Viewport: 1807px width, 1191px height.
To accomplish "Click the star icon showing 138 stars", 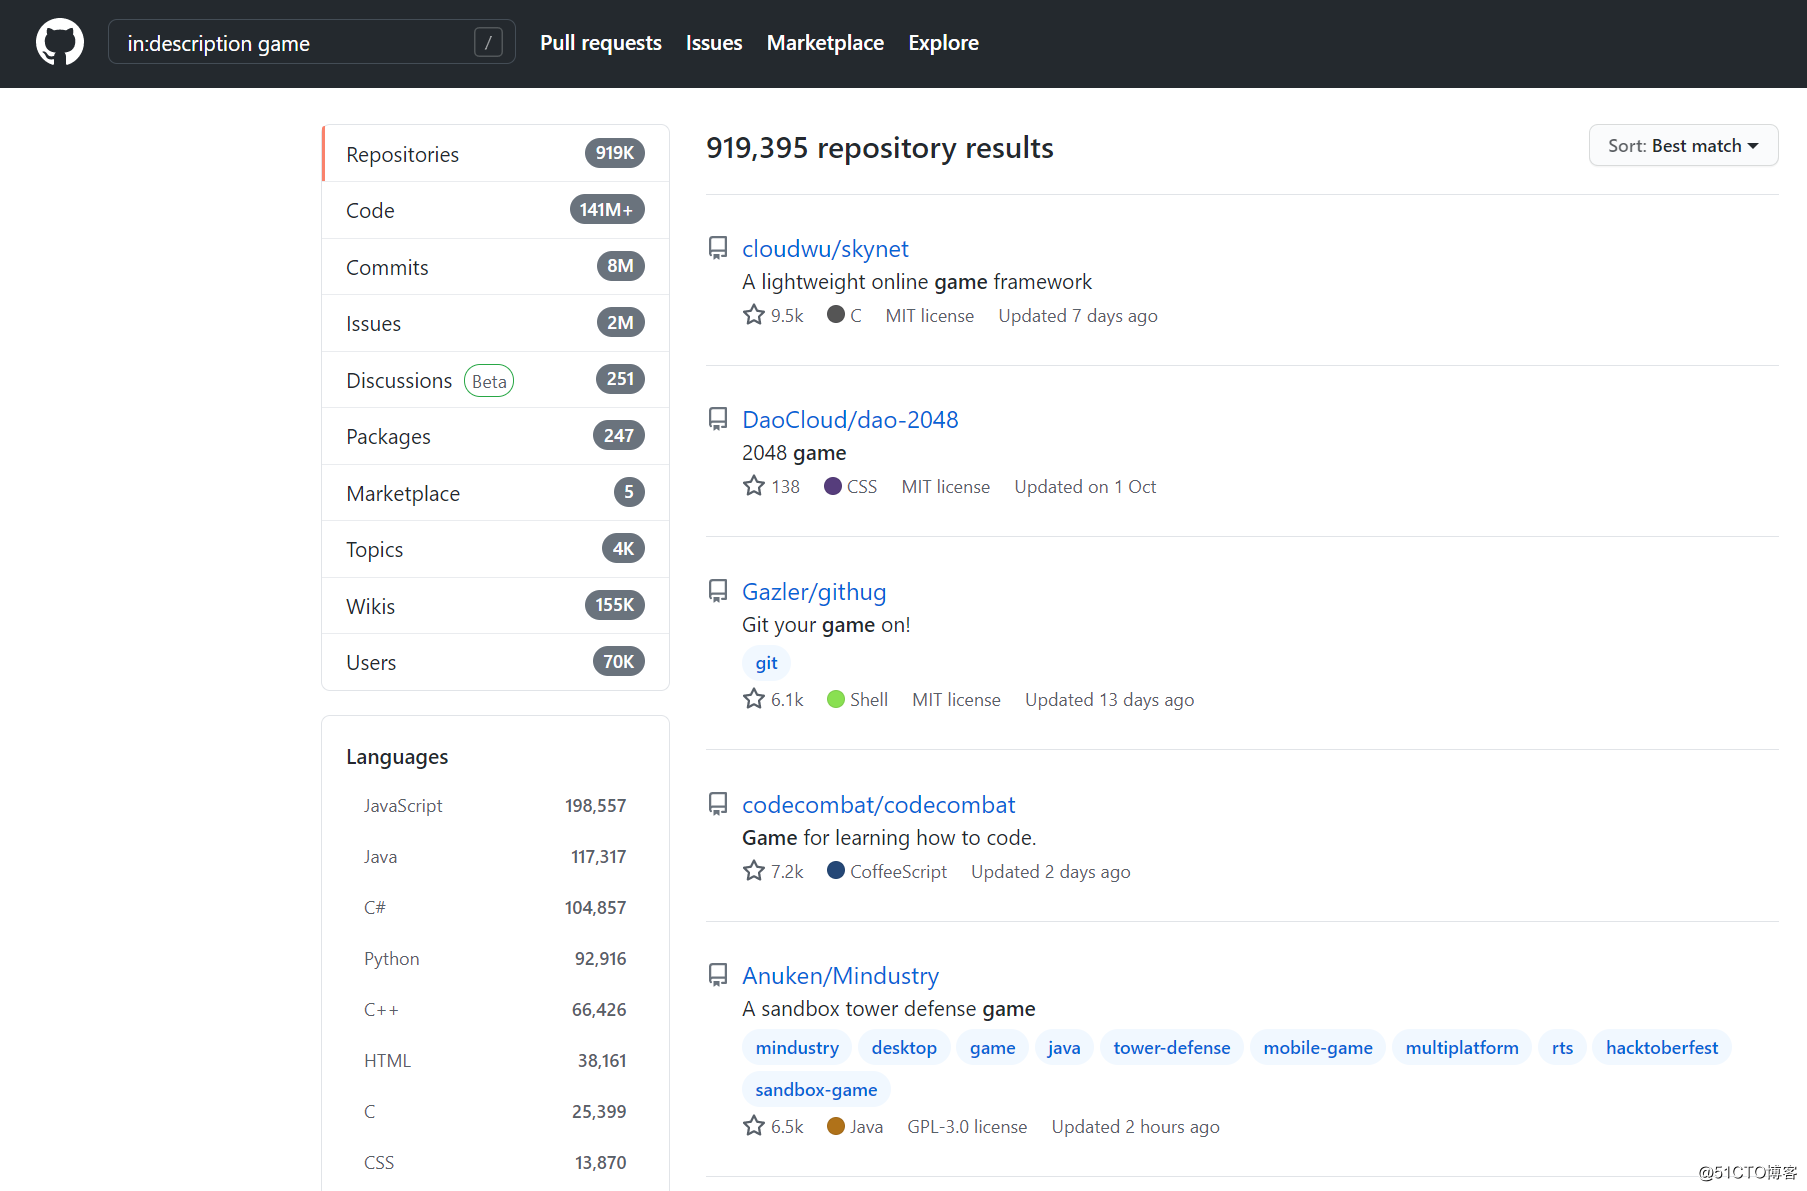I will coord(754,486).
